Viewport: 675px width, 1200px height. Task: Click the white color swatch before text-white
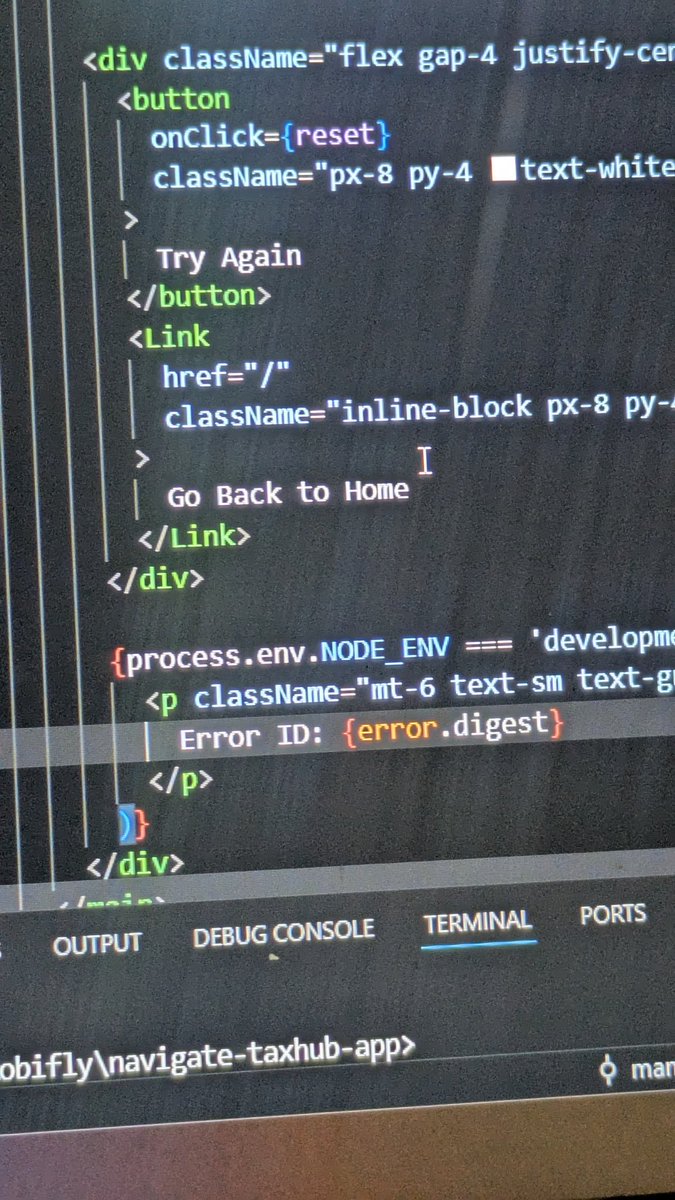tap(504, 168)
